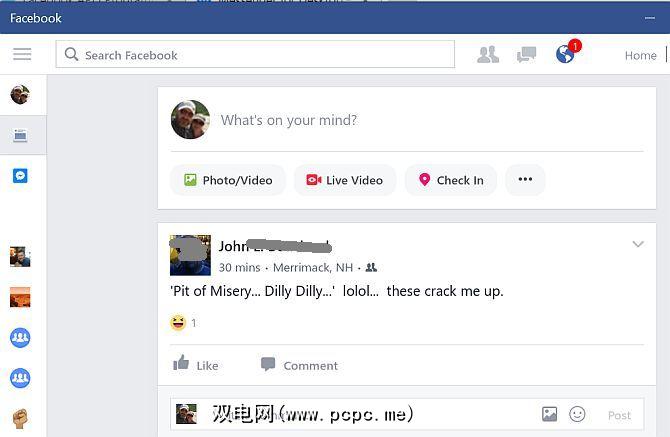Open Messenger icon in left sidebar
Viewport: 670px width, 437px height.
[x=20, y=176]
